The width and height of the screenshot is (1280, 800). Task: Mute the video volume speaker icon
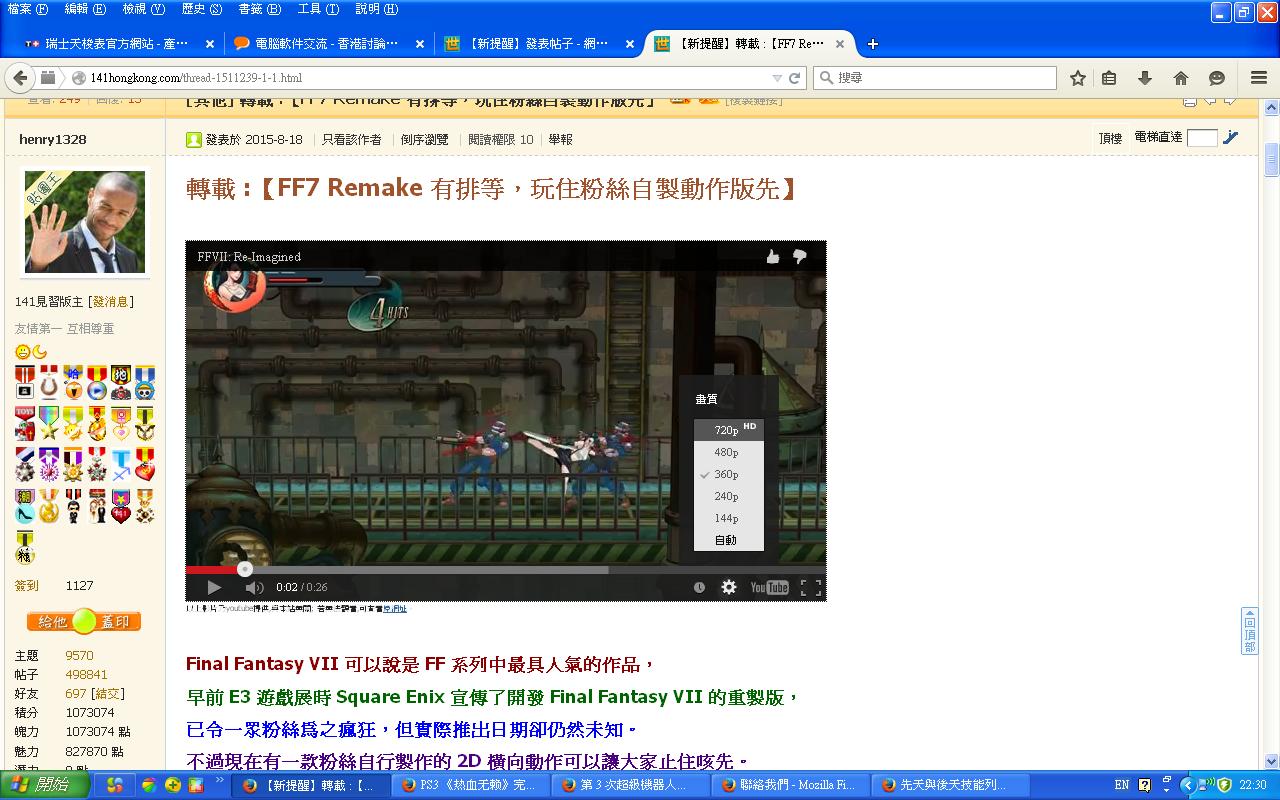254,587
